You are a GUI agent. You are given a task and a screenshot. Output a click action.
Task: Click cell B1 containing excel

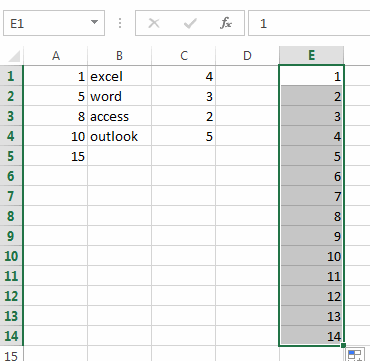[x=120, y=76]
